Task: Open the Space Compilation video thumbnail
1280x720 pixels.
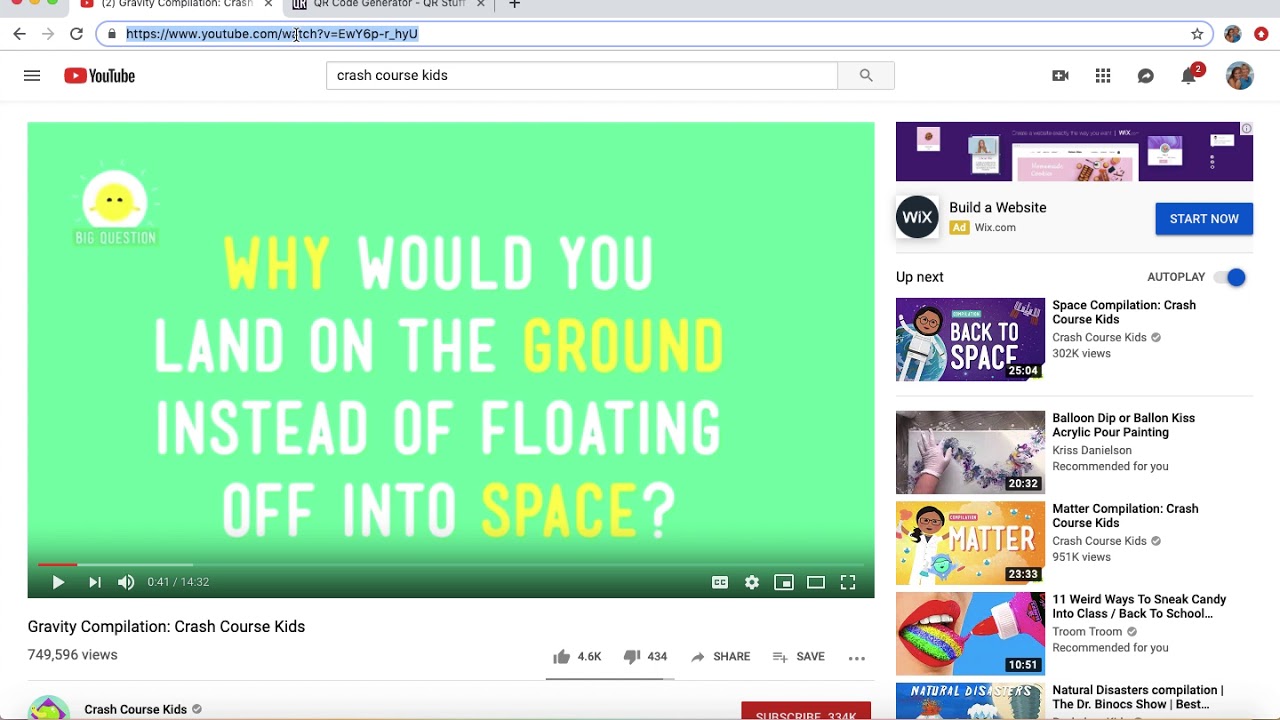Action: click(970, 339)
